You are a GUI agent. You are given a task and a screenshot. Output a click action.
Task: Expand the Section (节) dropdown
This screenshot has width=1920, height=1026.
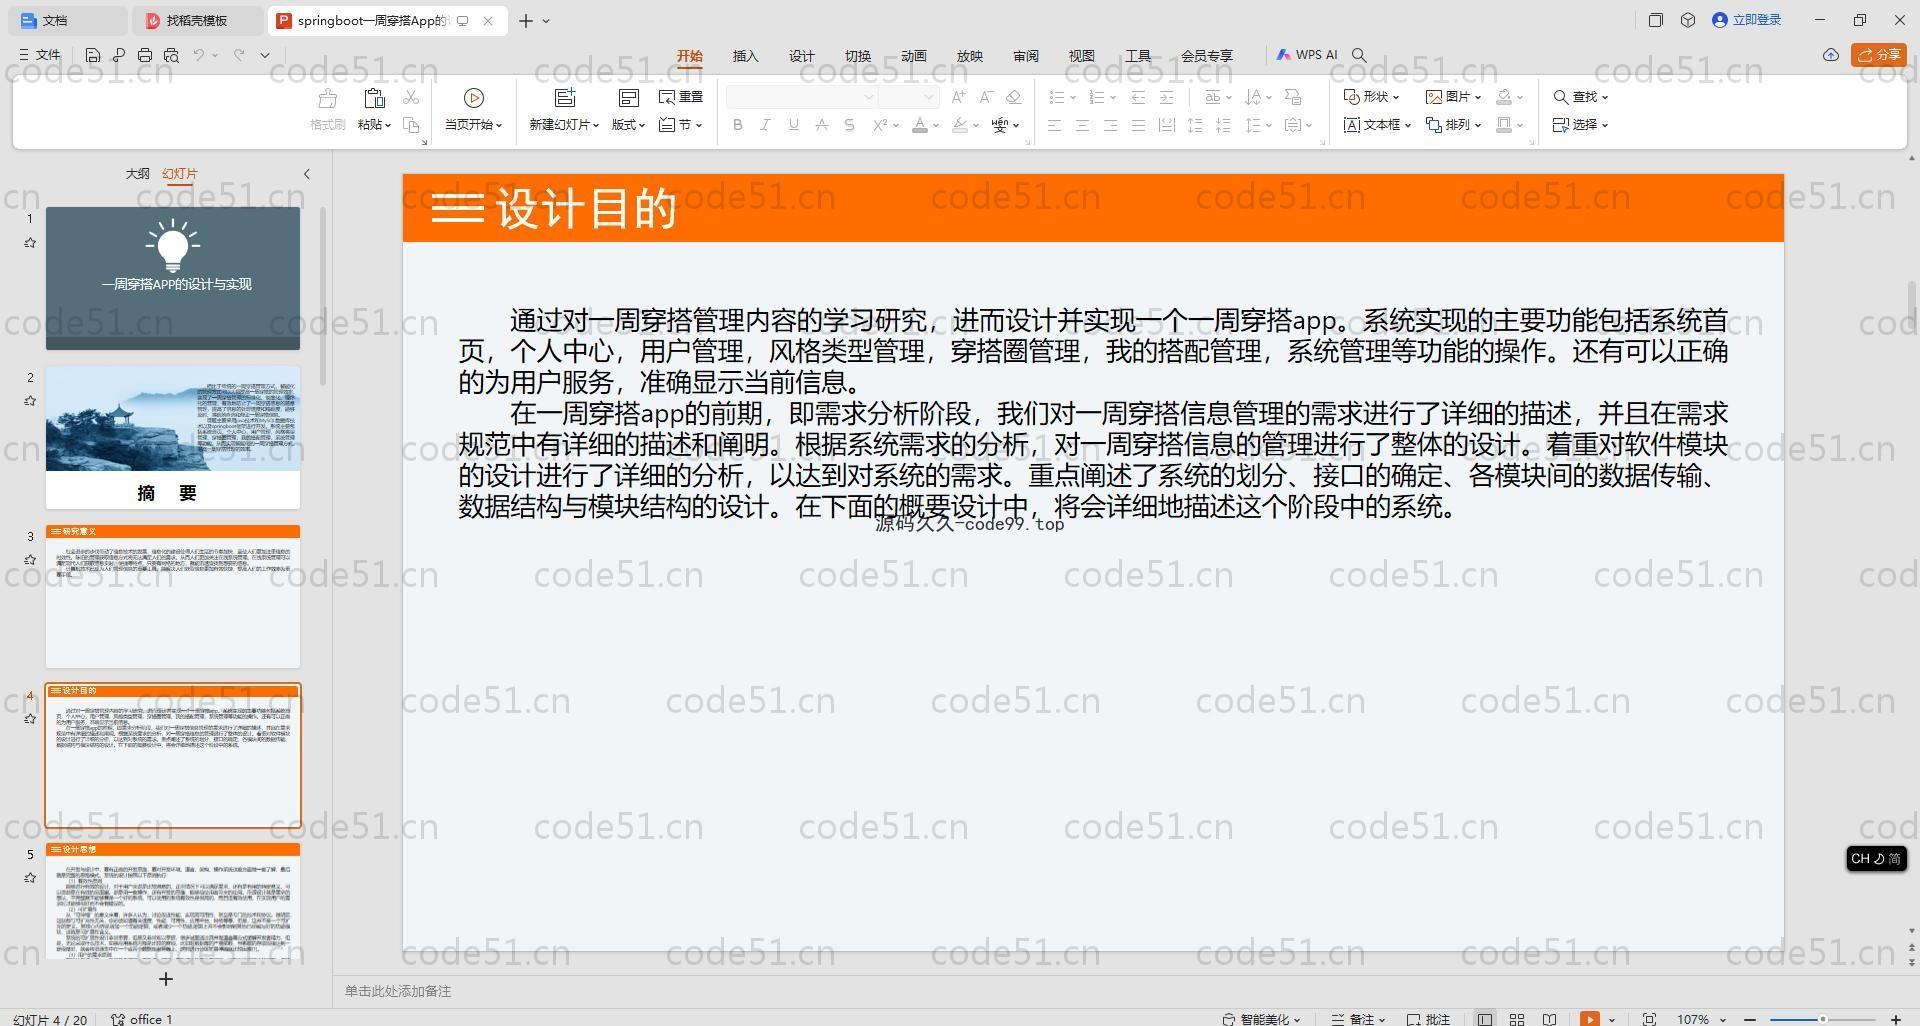coord(681,125)
